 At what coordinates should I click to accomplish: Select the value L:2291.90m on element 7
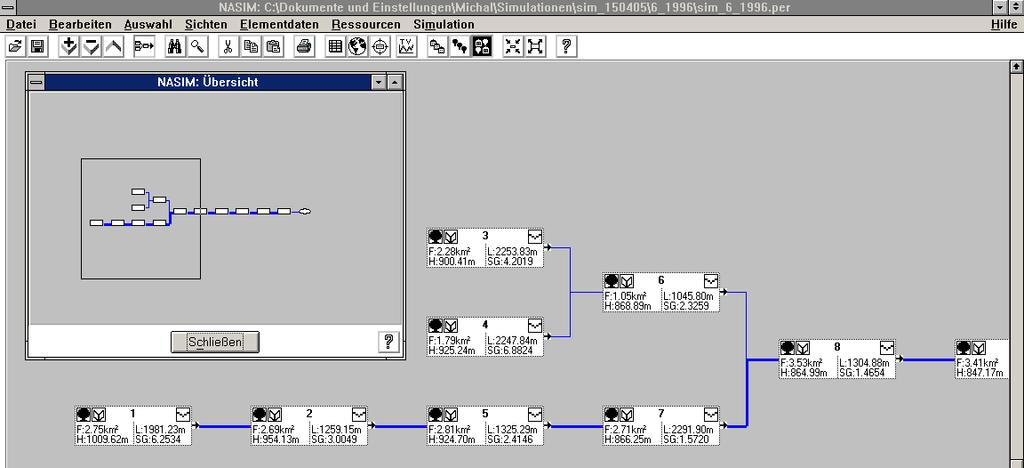(x=688, y=429)
